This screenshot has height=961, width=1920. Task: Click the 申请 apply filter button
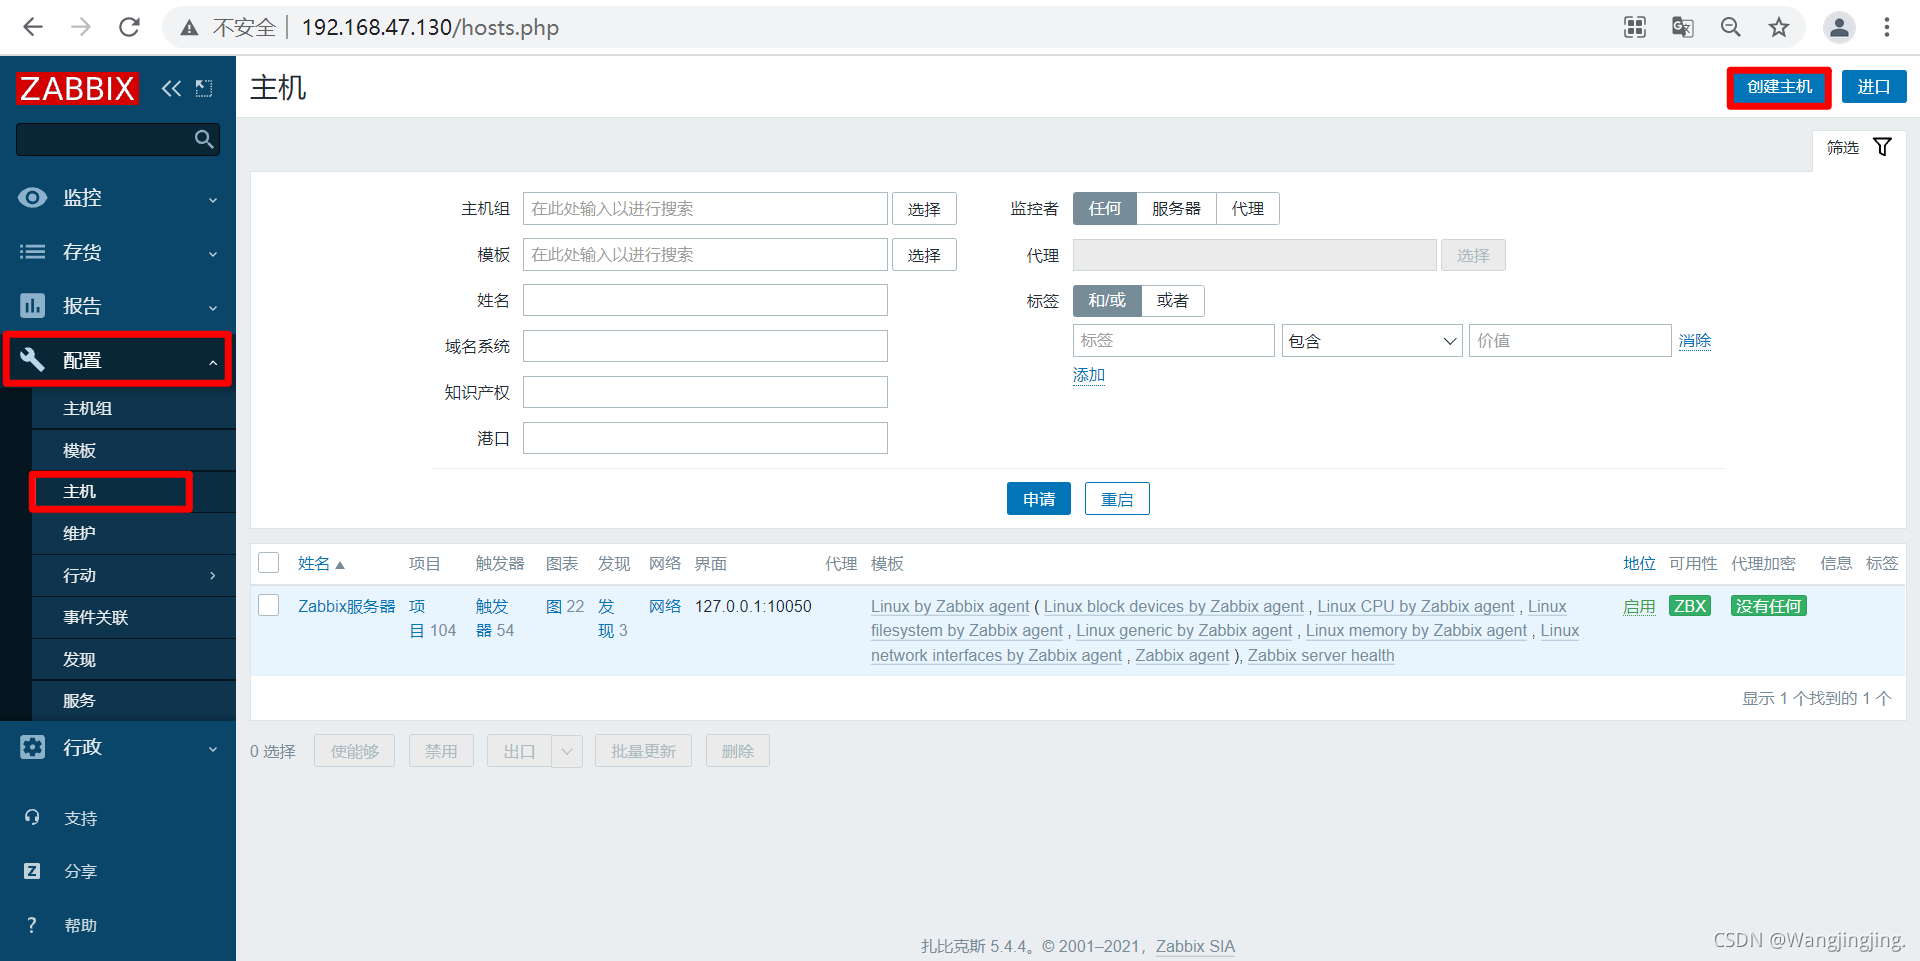coord(1039,499)
